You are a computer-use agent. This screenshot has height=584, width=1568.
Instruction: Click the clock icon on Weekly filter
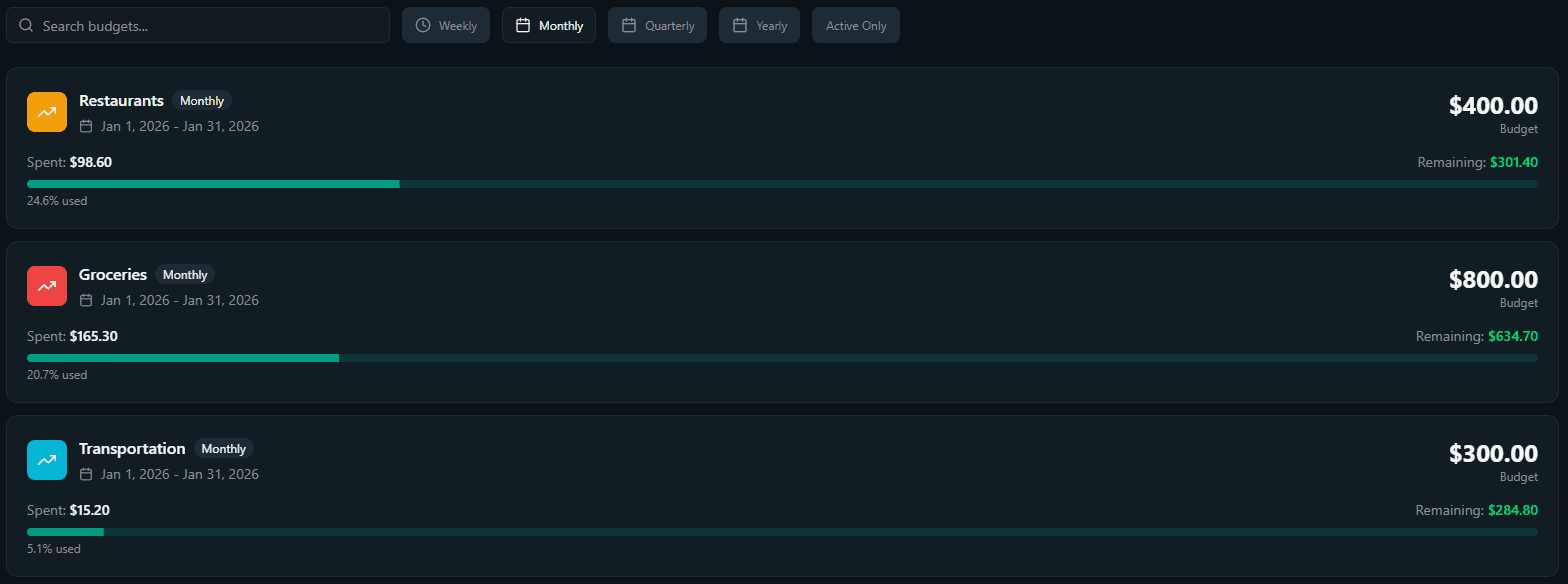423,25
